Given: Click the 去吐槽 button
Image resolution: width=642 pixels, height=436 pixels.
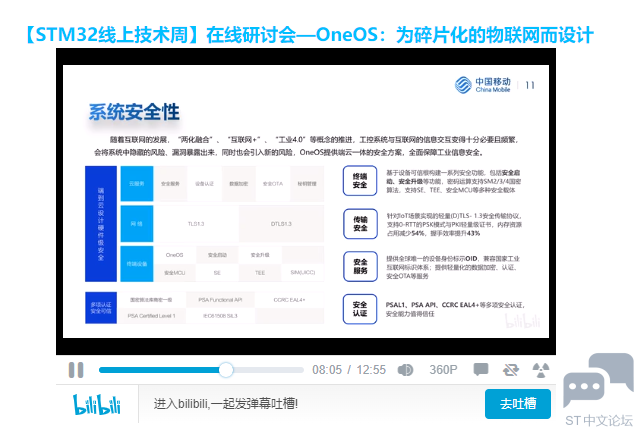Looking at the screenshot, I should tap(518, 404).
